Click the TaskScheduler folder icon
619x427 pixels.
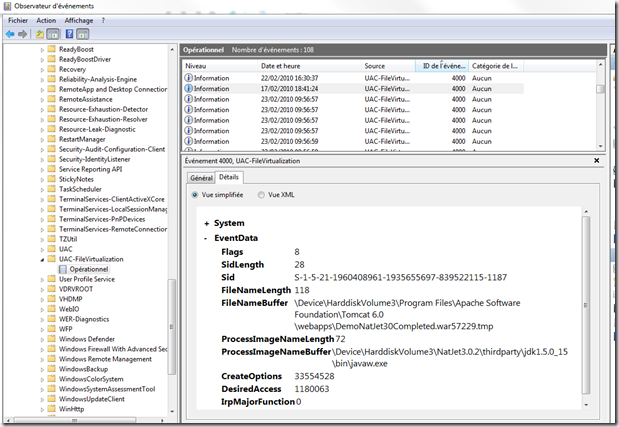coord(51,189)
